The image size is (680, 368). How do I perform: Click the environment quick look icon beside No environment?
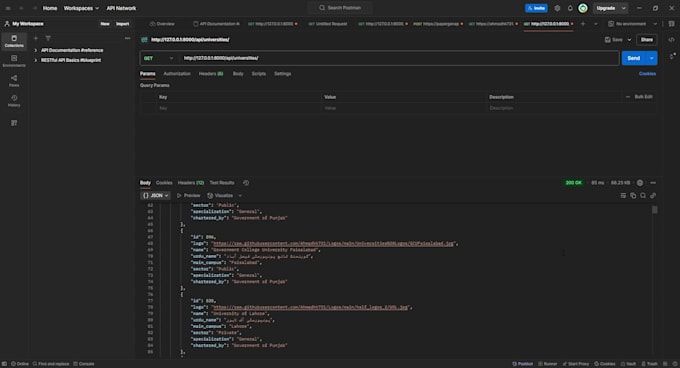(671, 24)
